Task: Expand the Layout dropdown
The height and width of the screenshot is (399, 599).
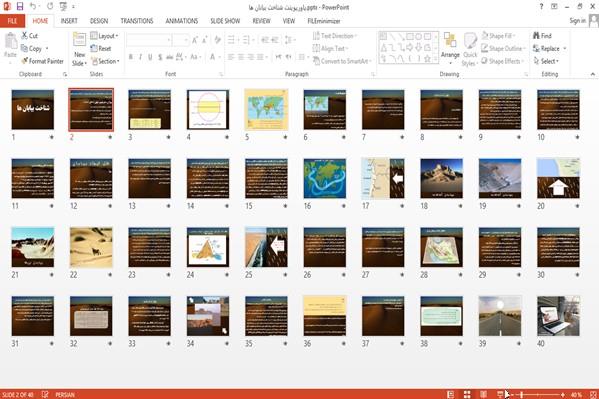Action: (x=104, y=36)
